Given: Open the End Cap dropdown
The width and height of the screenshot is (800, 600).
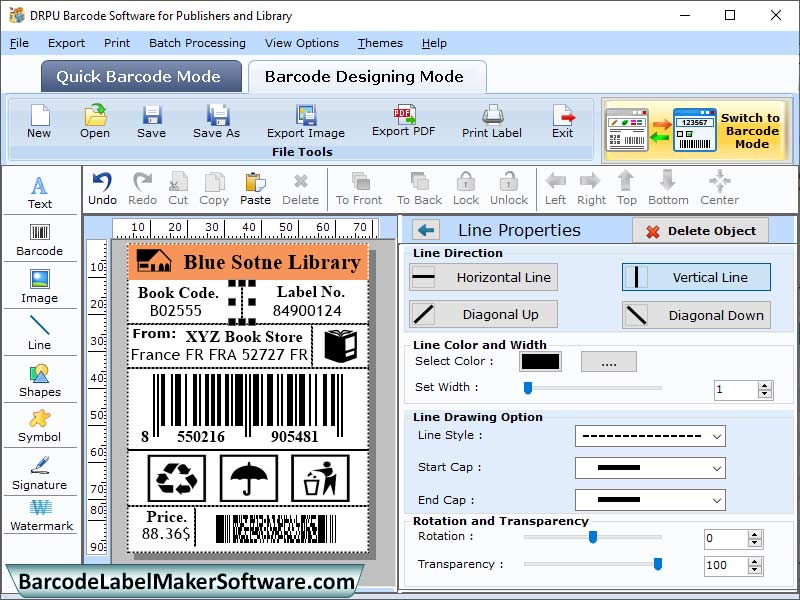Looking at the screenshot, I should coord(650,499).
